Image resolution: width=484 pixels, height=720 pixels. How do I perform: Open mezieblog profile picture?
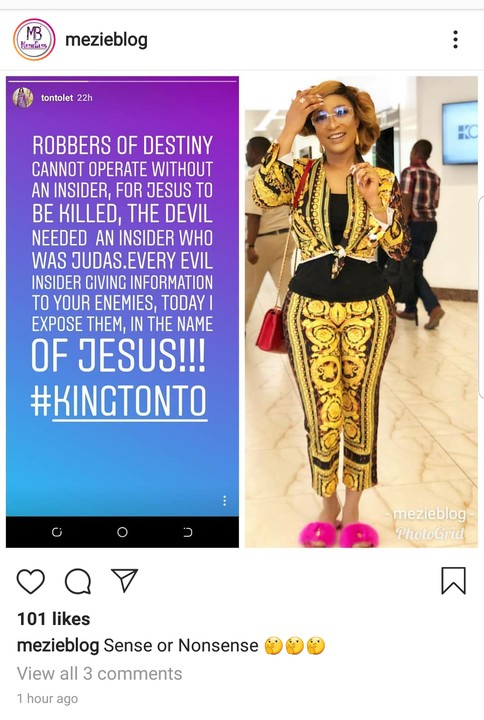pyautogui.click(x=34, y=39)
